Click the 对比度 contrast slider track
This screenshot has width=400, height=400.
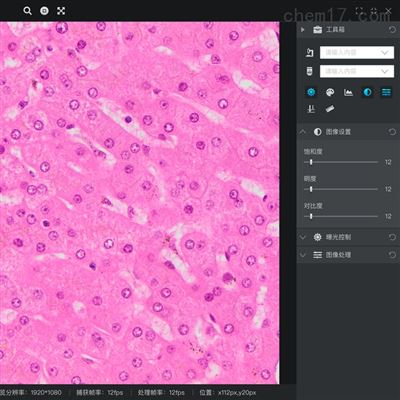tap(341, 216)
